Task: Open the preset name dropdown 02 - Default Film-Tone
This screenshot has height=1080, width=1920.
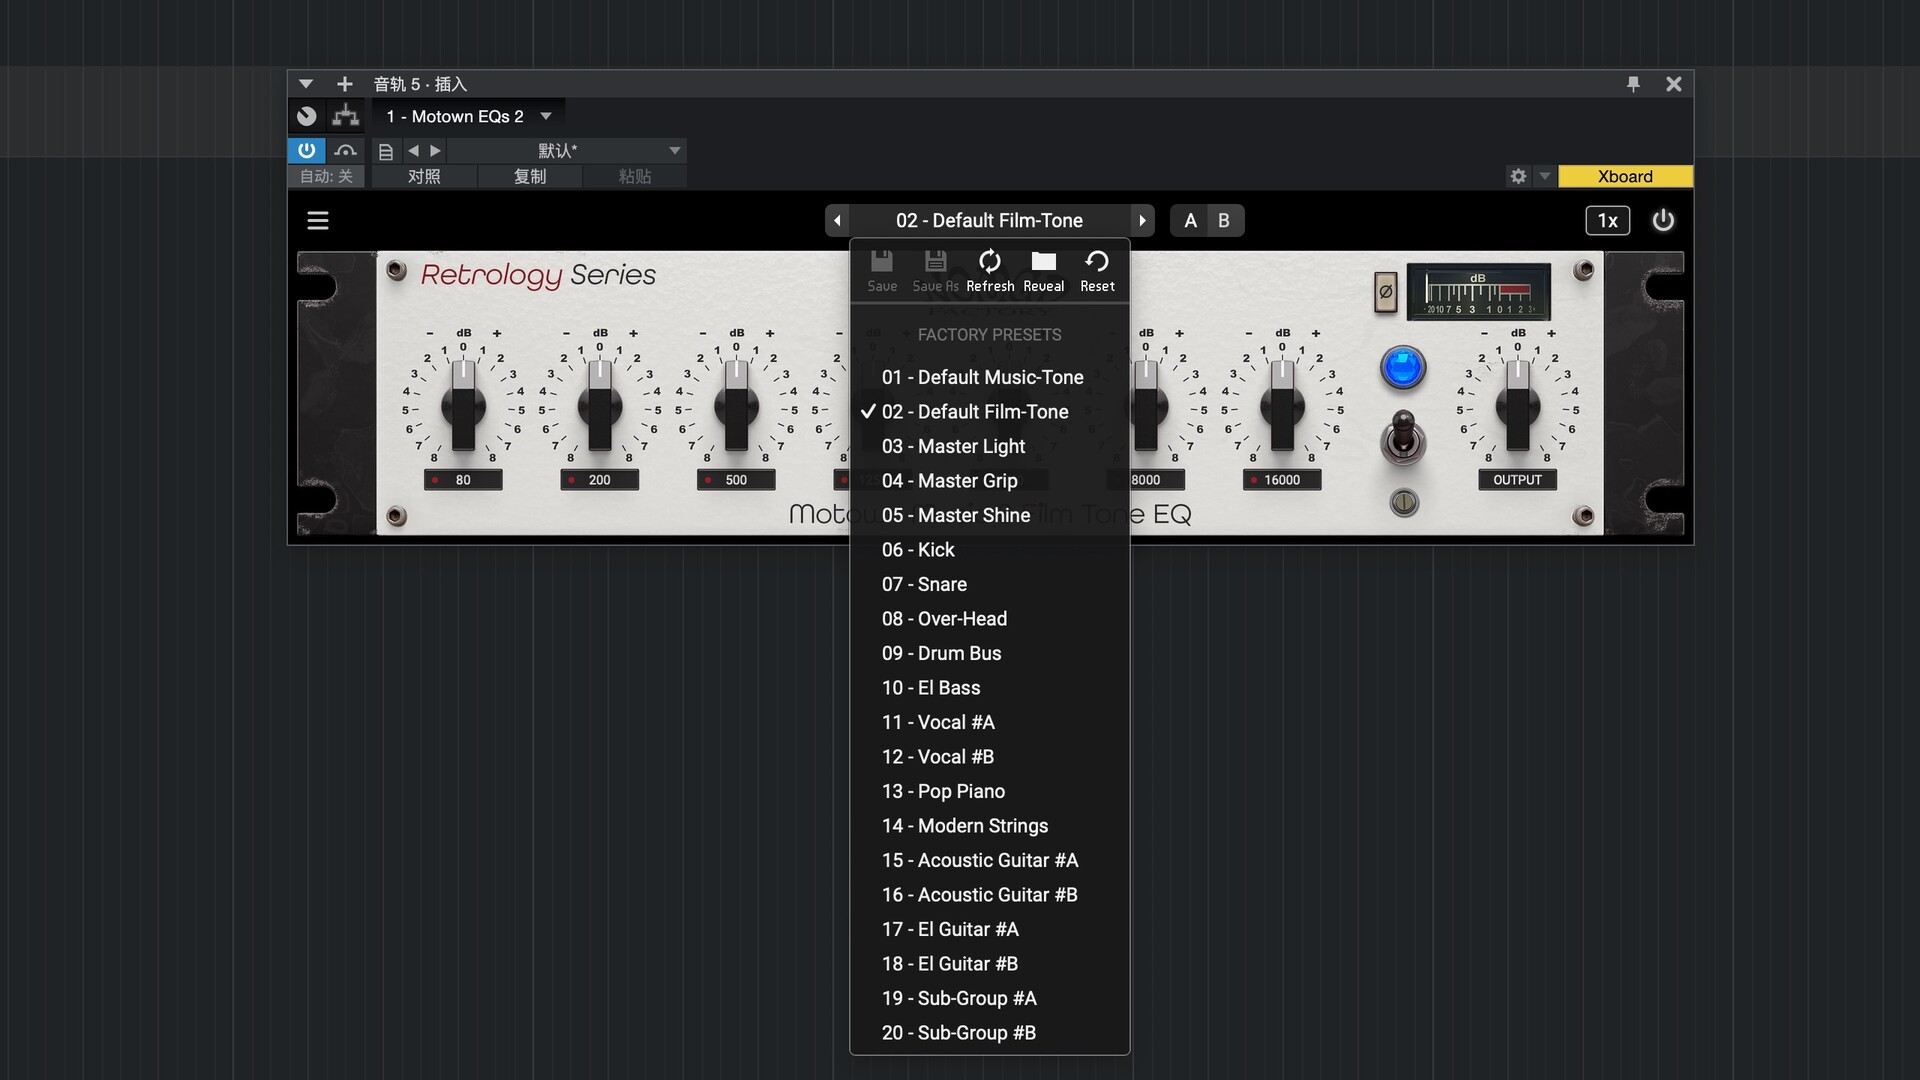Action: point(990,220)
